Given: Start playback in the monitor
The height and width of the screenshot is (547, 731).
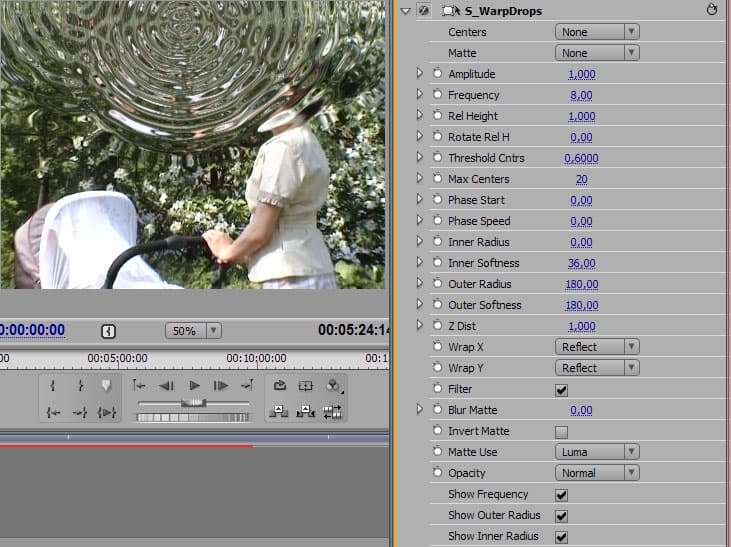Looking at the screenshot, I should 194,386.
